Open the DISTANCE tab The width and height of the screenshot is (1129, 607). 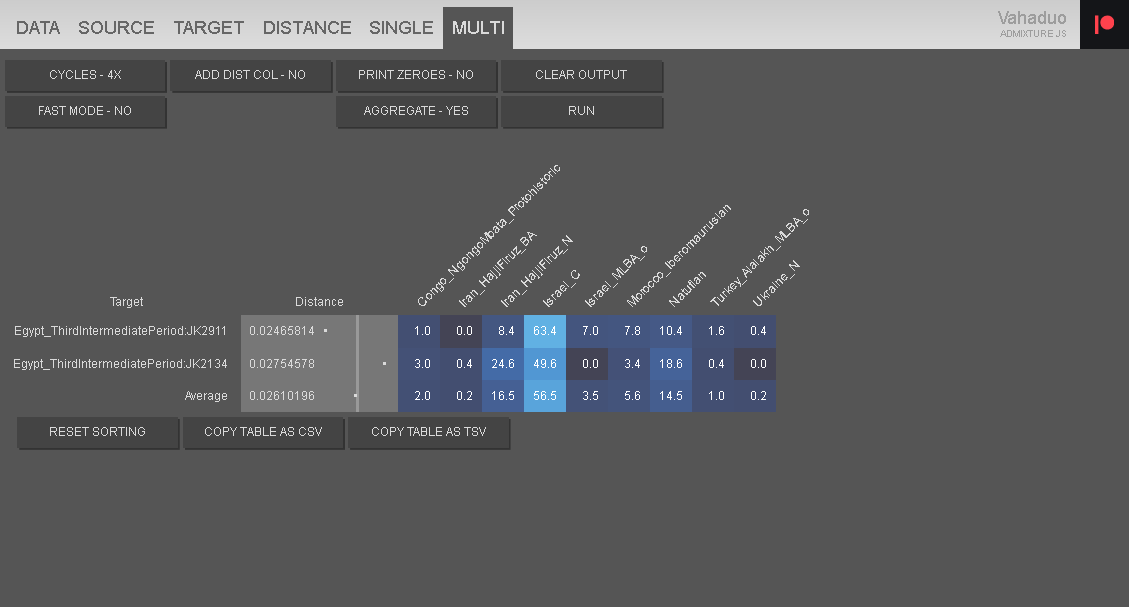[x=307, y=28]
